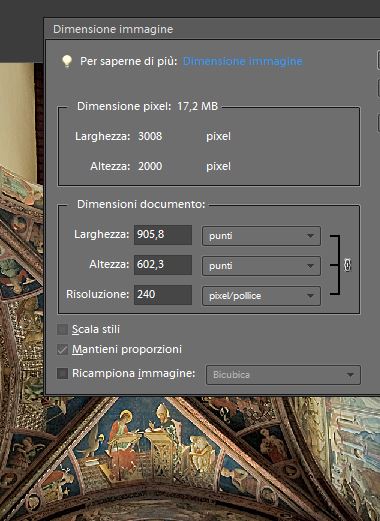Open the Dimensione immagine help link
The width and height of the screenshot is (380, 521).
point(242,61)
